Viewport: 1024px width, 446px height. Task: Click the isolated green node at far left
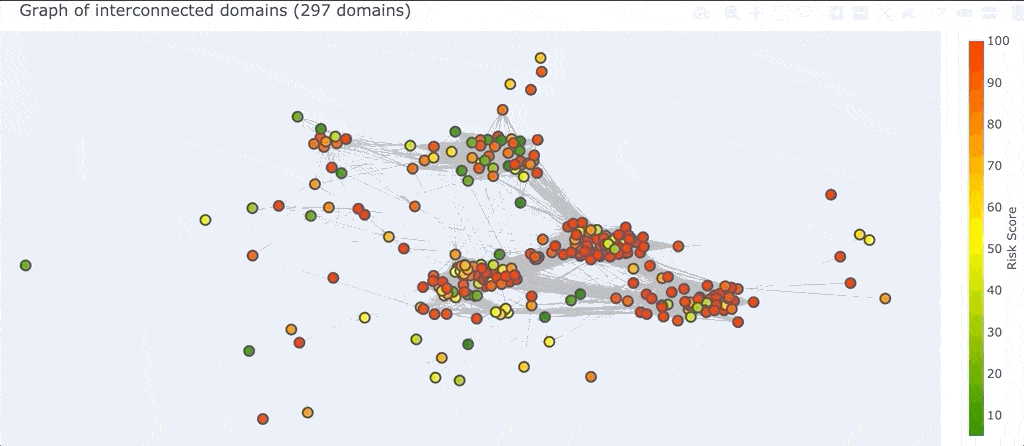click(25, 265)
